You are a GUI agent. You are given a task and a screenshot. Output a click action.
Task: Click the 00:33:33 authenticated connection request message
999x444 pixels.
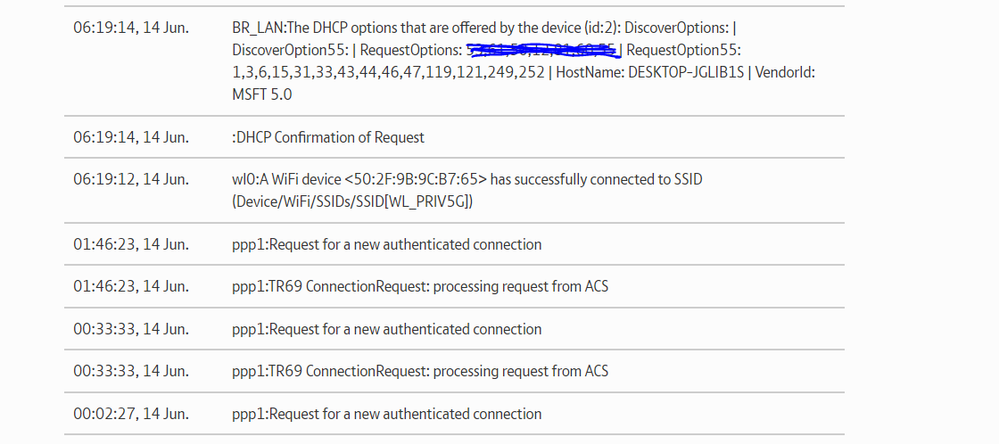(386, 329)
